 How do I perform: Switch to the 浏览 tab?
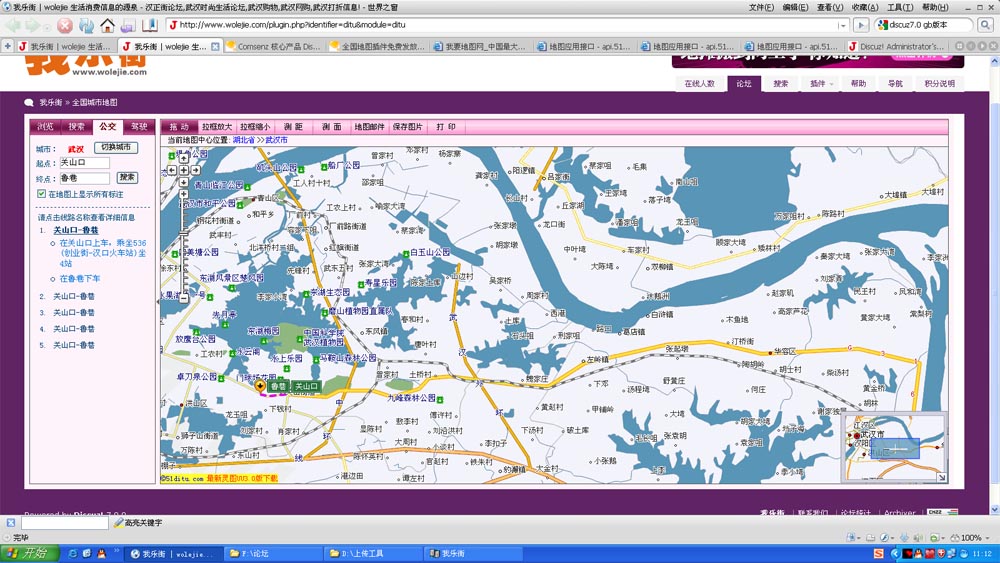45,126
